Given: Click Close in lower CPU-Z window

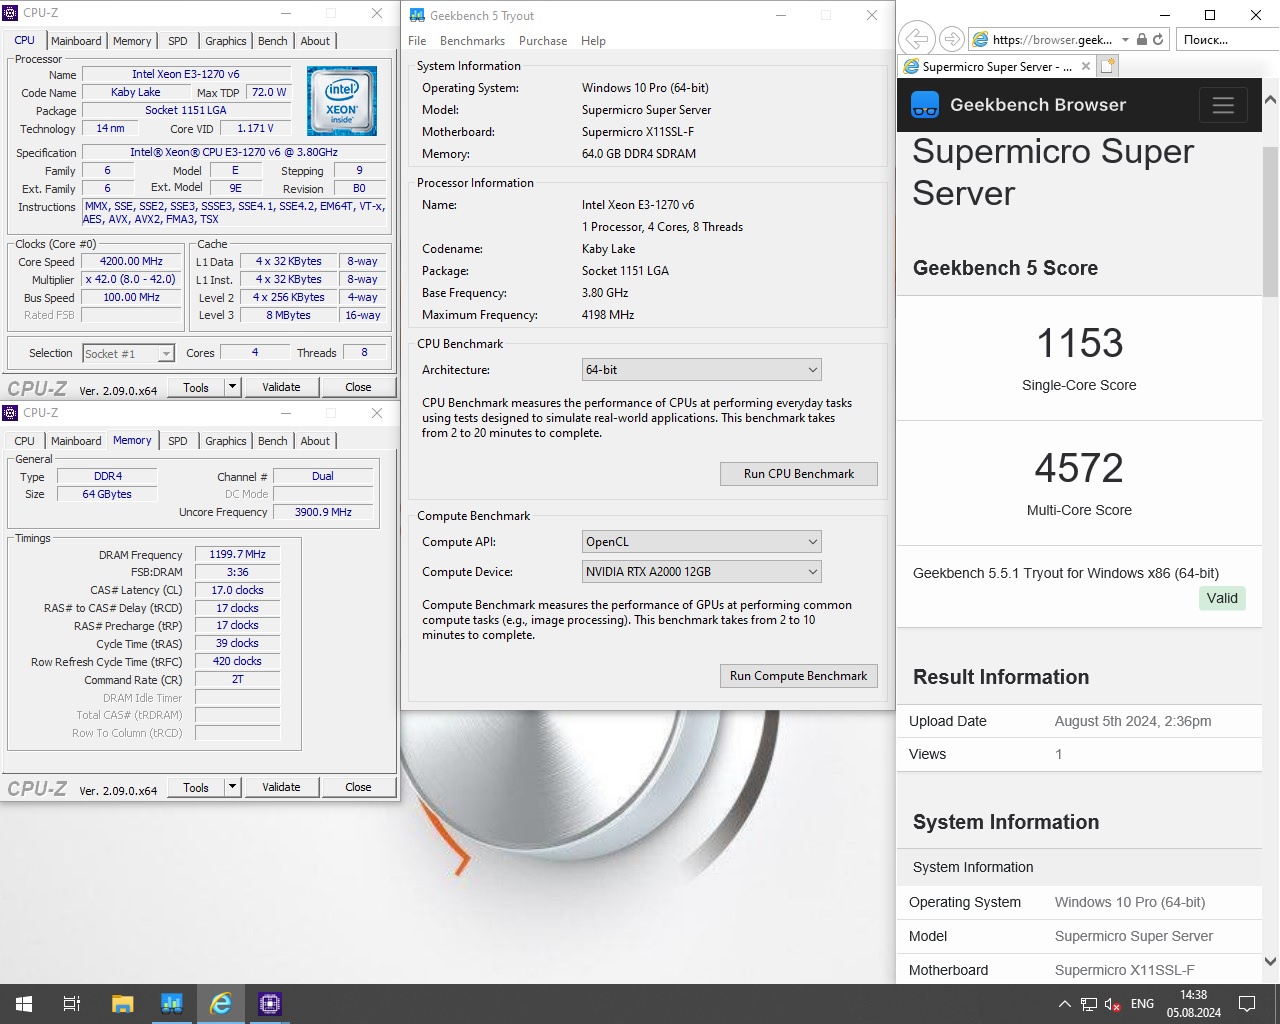Looking at the screenshot, I should (x=358, y=787).
